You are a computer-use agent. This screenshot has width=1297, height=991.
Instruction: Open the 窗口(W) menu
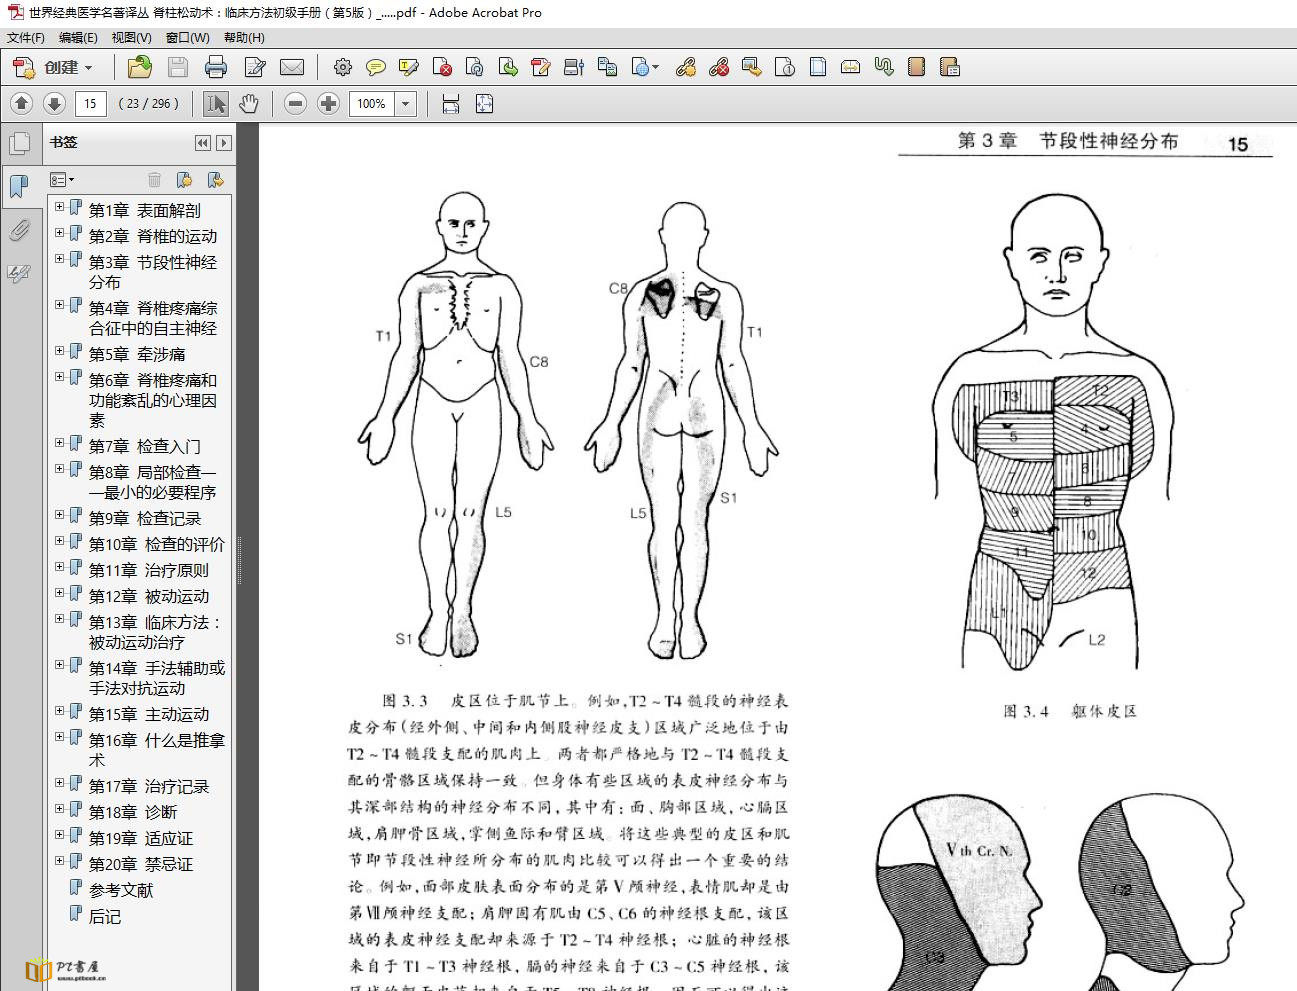pos(187,38)
